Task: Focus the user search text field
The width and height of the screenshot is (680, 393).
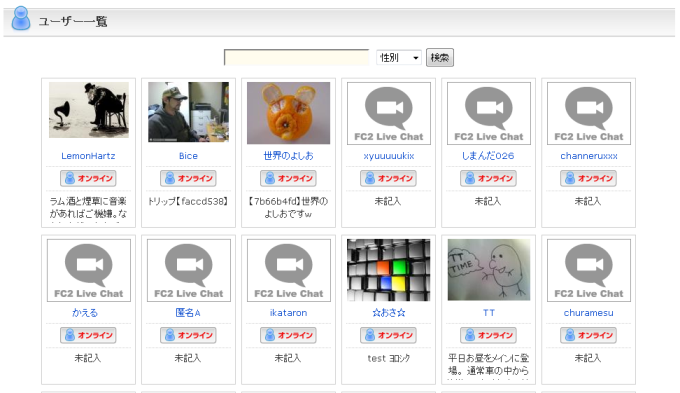Action: pyautogui.click(x=297, y=57)
